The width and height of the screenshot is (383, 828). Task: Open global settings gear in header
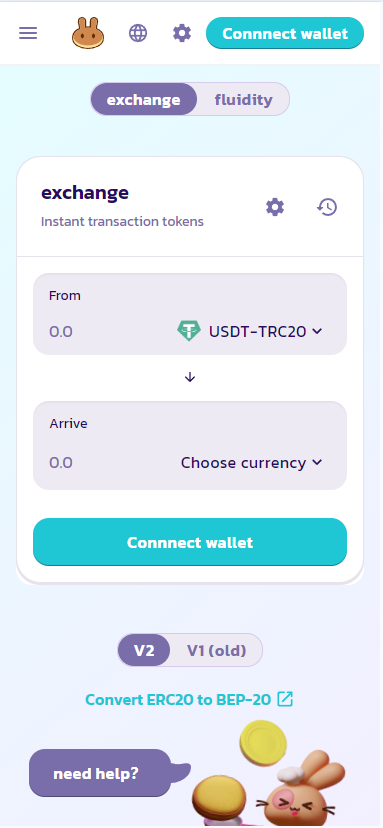point(182,33)
